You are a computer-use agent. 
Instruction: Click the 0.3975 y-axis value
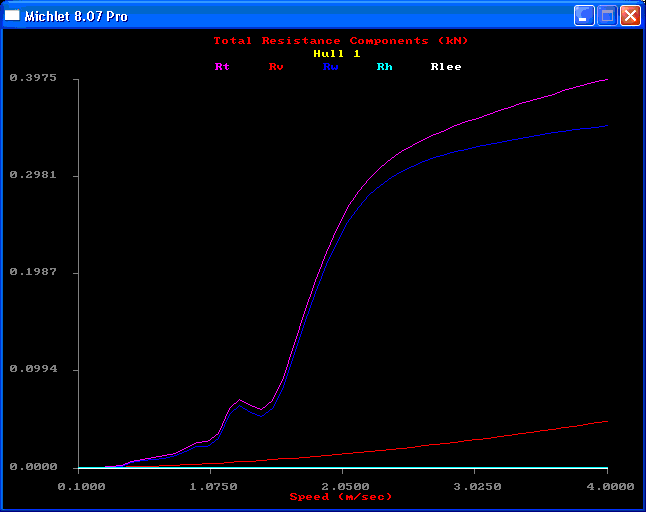33,78
